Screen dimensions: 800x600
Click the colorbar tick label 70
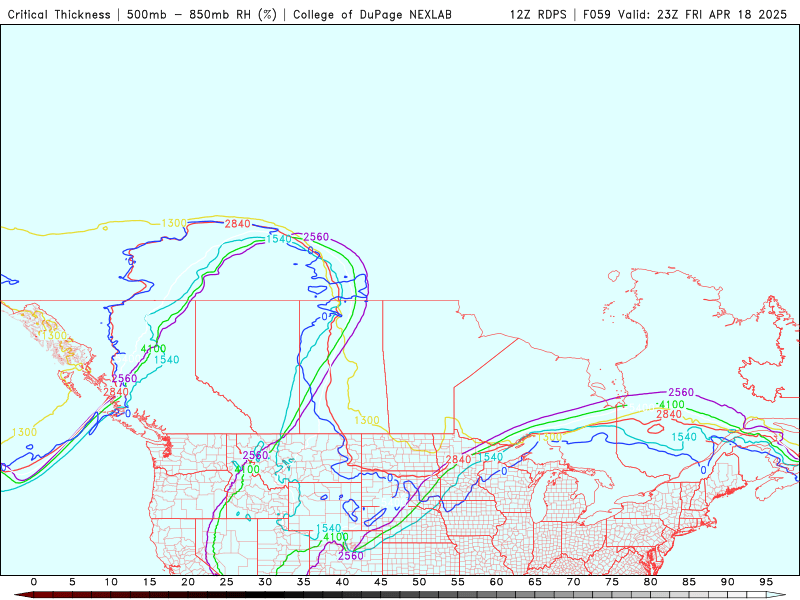pyautogui.click(x=573, y=582)
